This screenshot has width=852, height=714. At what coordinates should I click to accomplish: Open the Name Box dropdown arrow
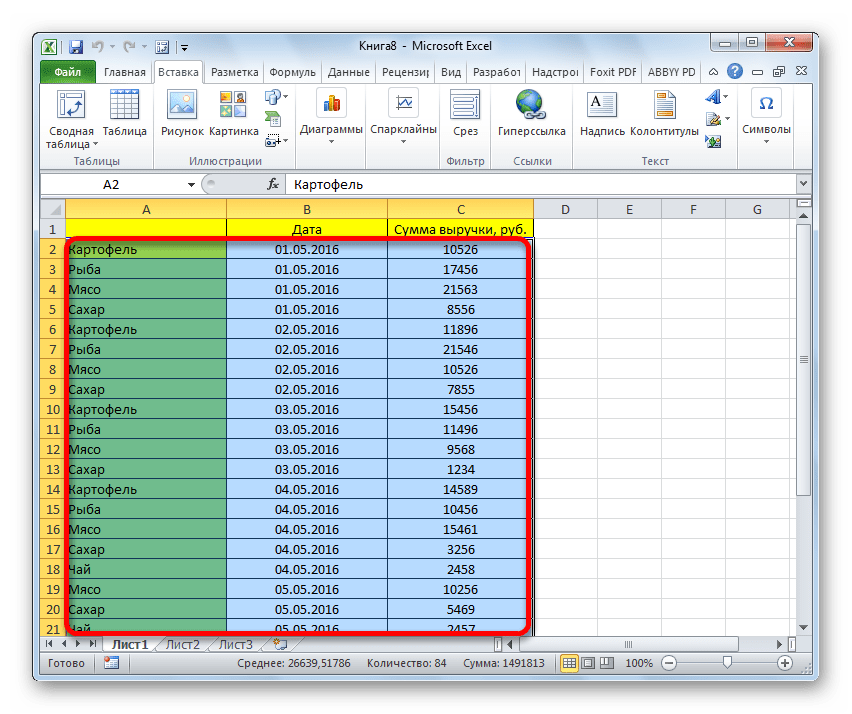point(192,185)
